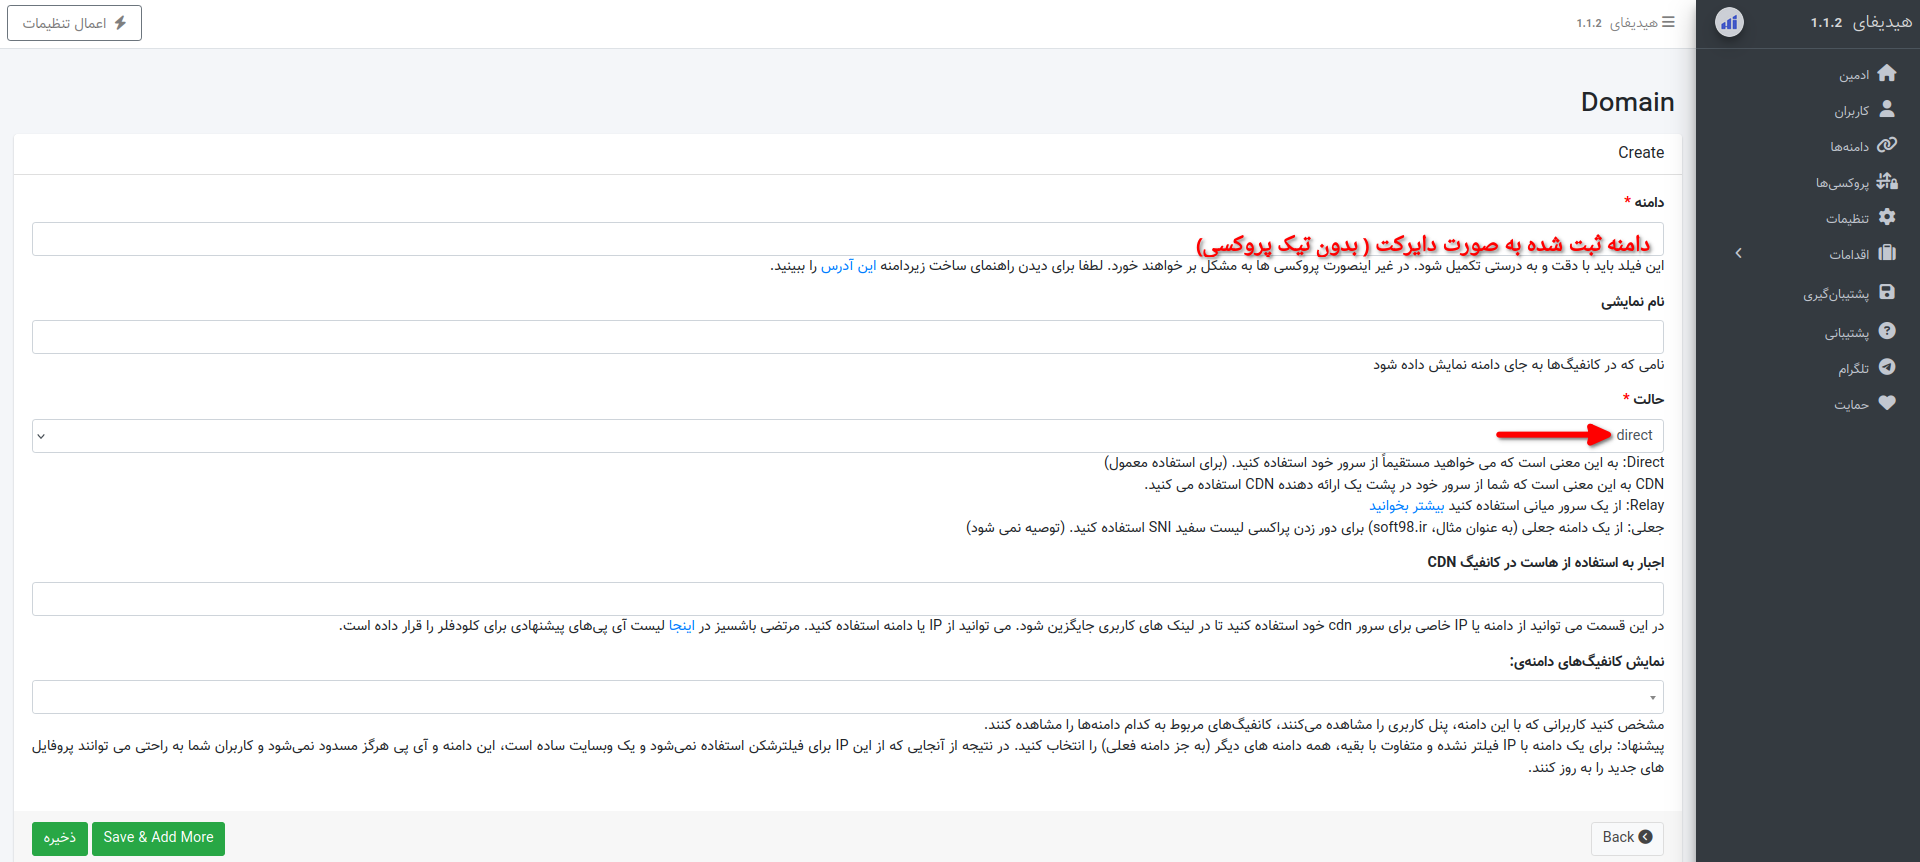Image resolution: width=1920 pixels, height=862 pixels.
Task: Click the green Save (ذخیره) button
Action: point(60,838)
